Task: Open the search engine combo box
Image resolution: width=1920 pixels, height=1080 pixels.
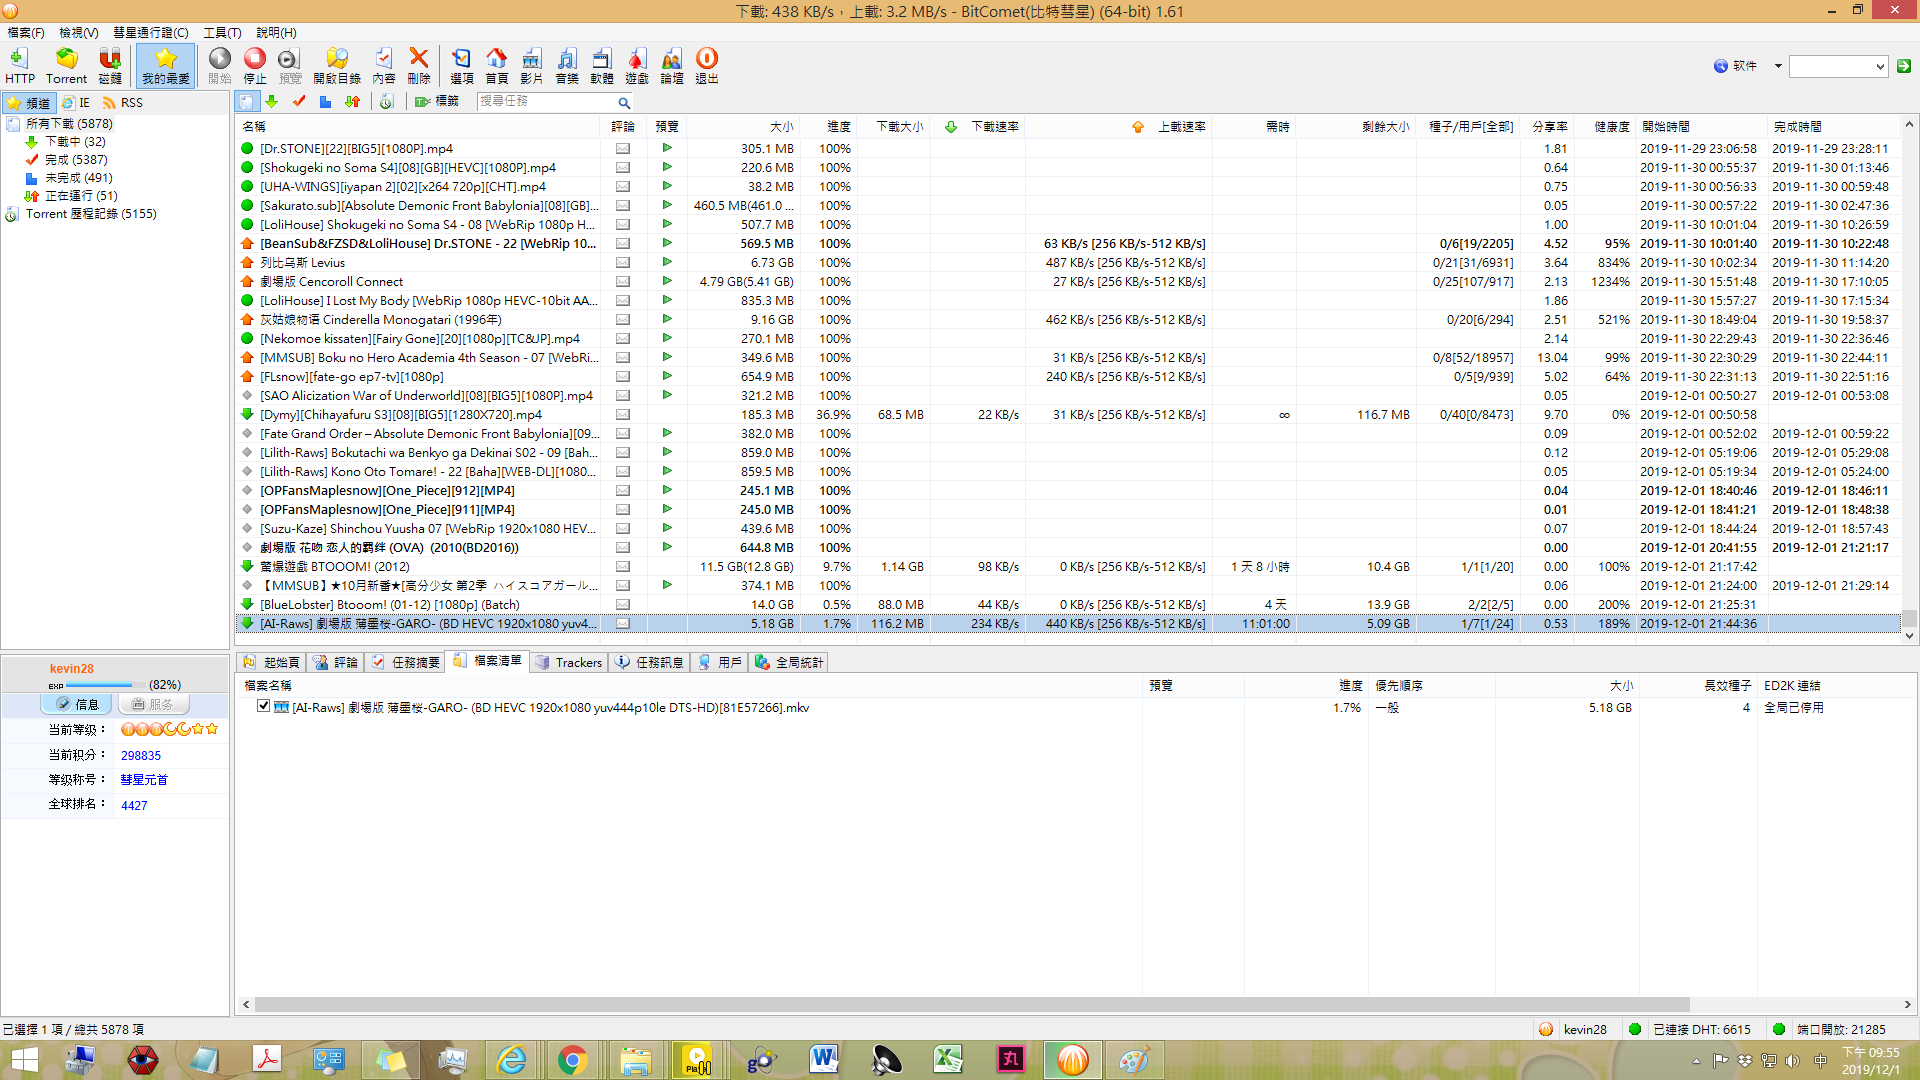Action: click(1838, 66)
